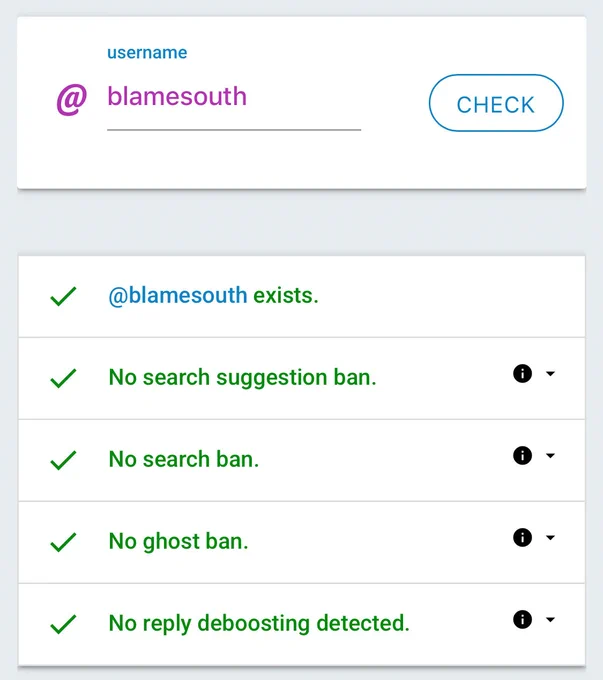This screenshot has height=680, width=603.
Task: Expand the reply deboosting dropdown arrow
Action: (x=550, y=619)
